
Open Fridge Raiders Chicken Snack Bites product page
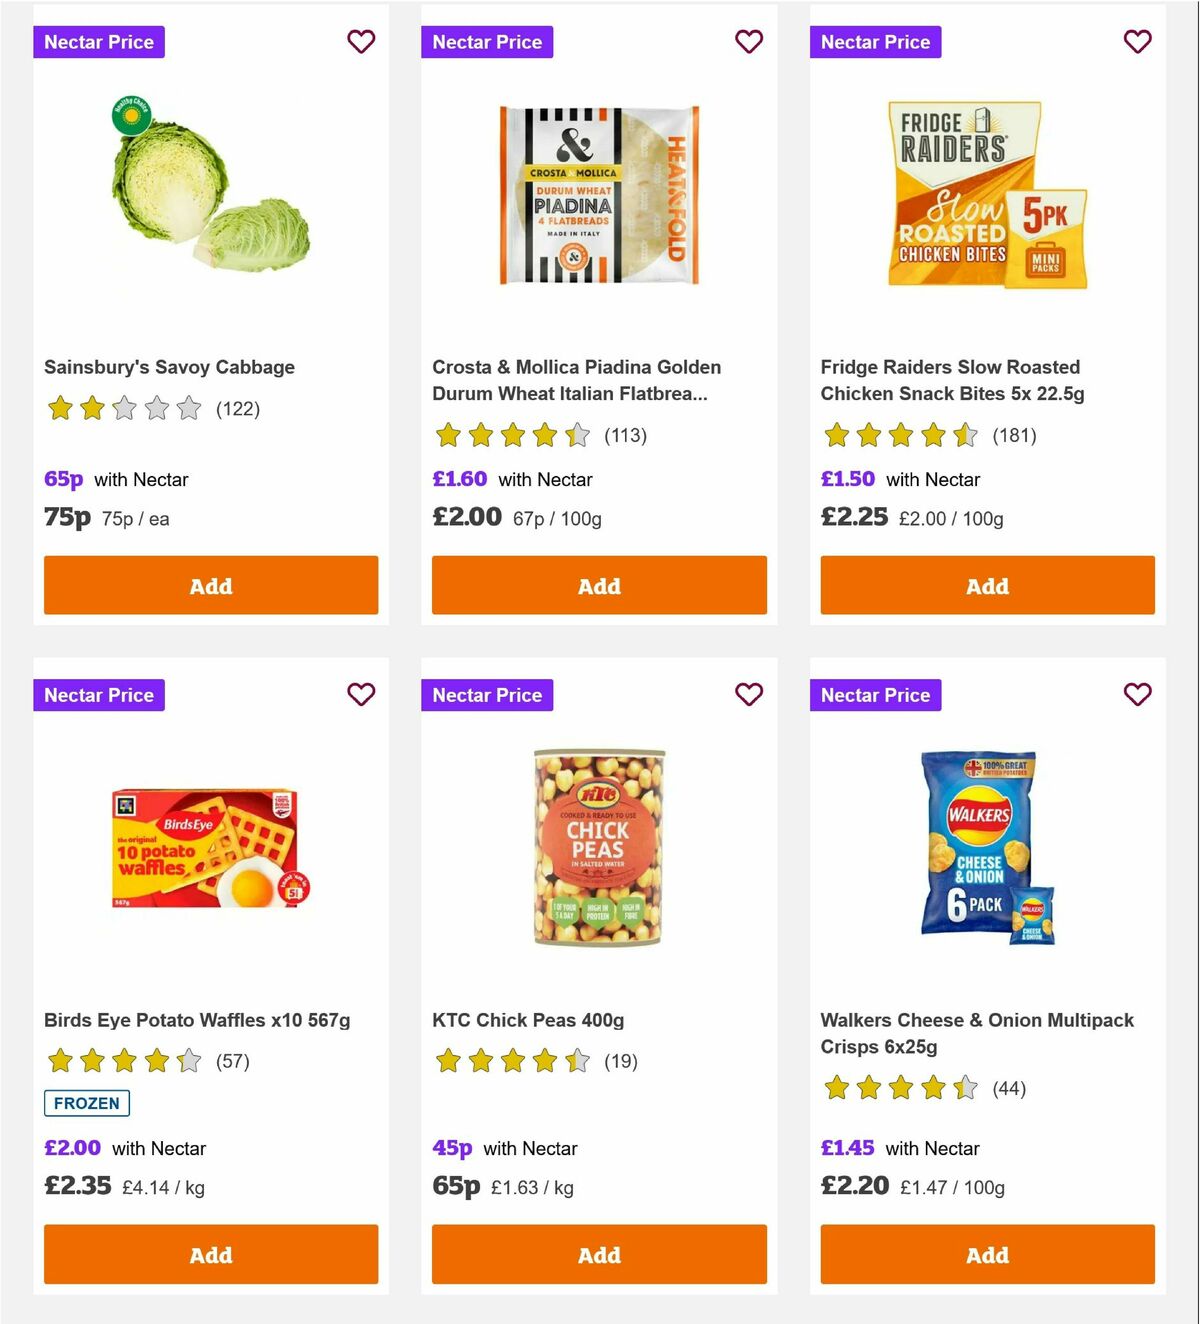coord(950,380)
